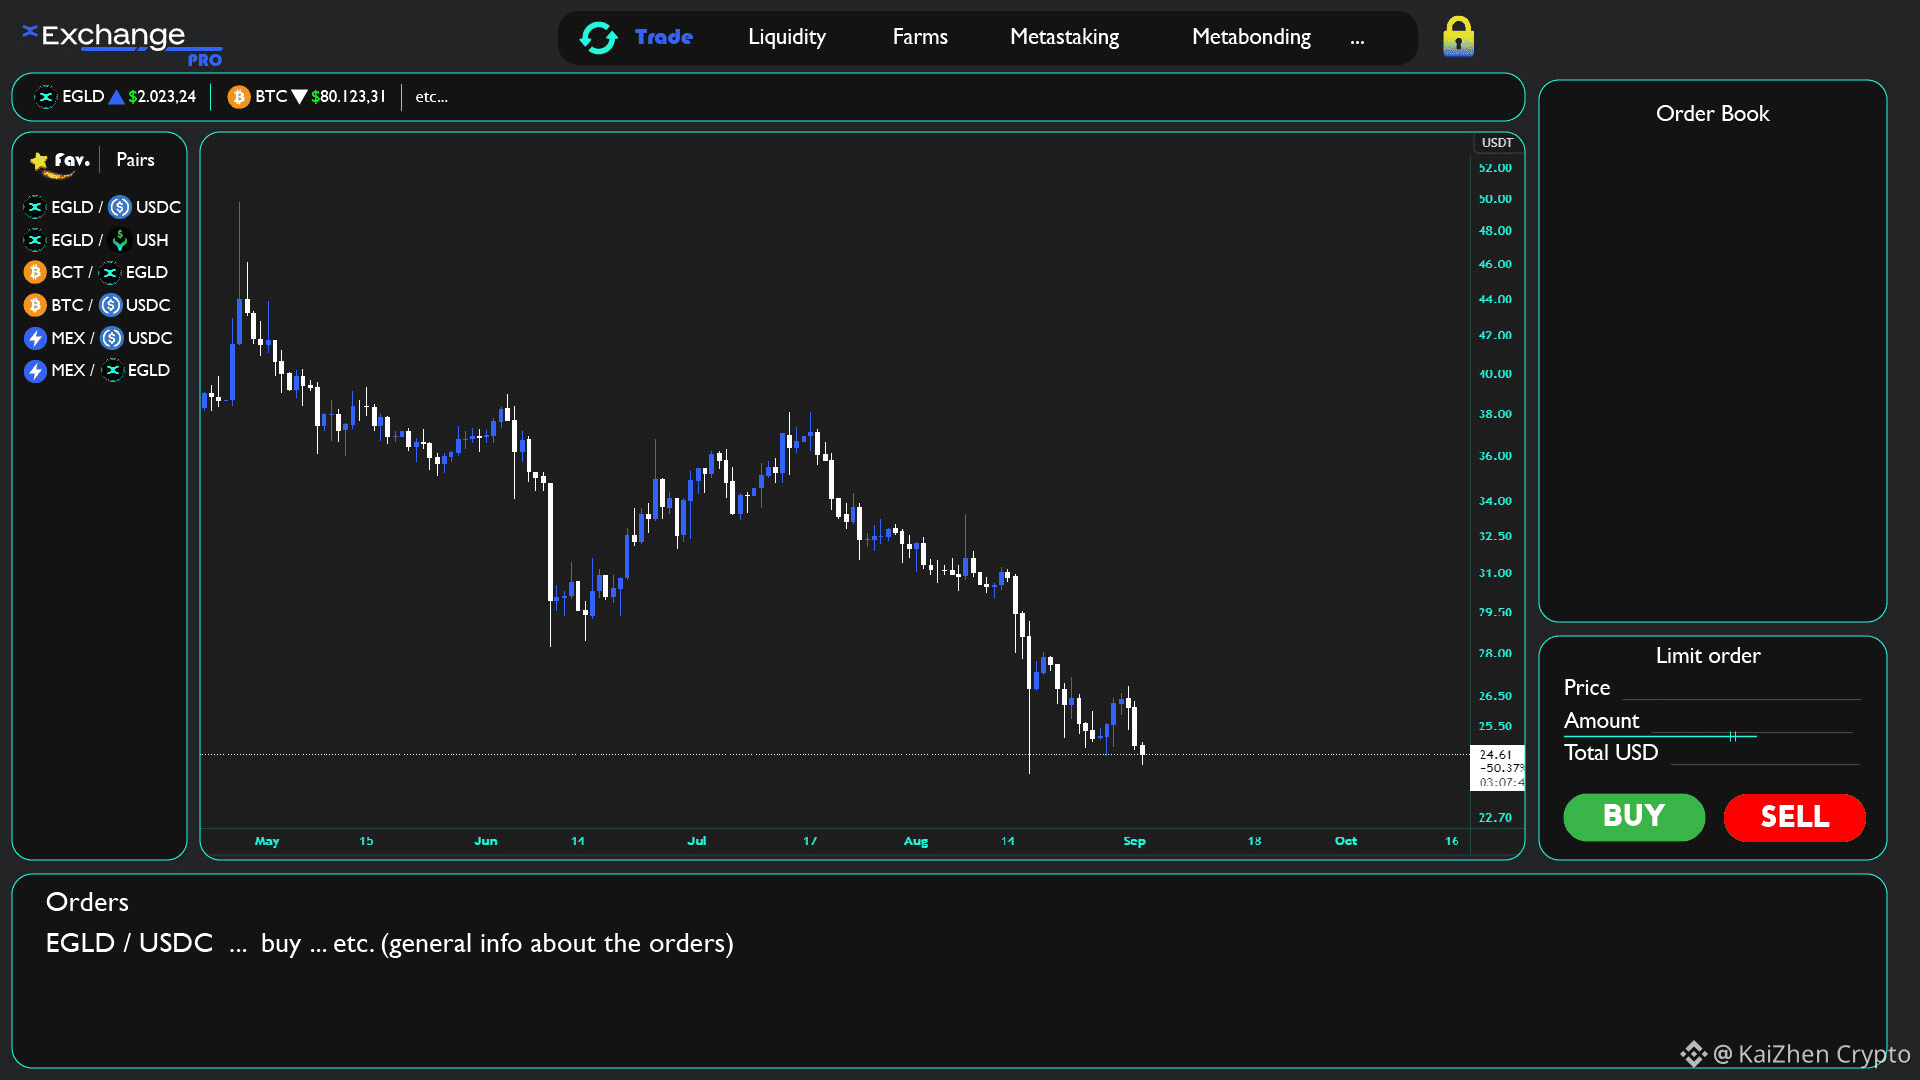
Task: Click the yellow padlock icon
Action: (x=1458, y=37)
